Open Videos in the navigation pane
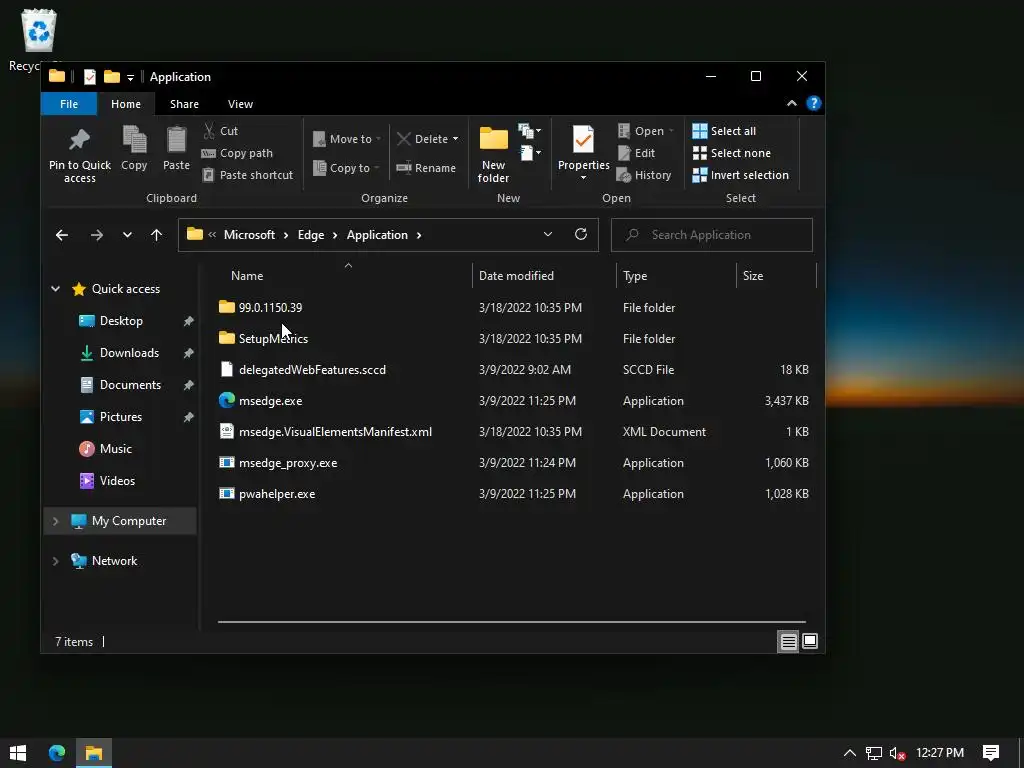This screenshot has width=1024, height=768. point(118,481)
